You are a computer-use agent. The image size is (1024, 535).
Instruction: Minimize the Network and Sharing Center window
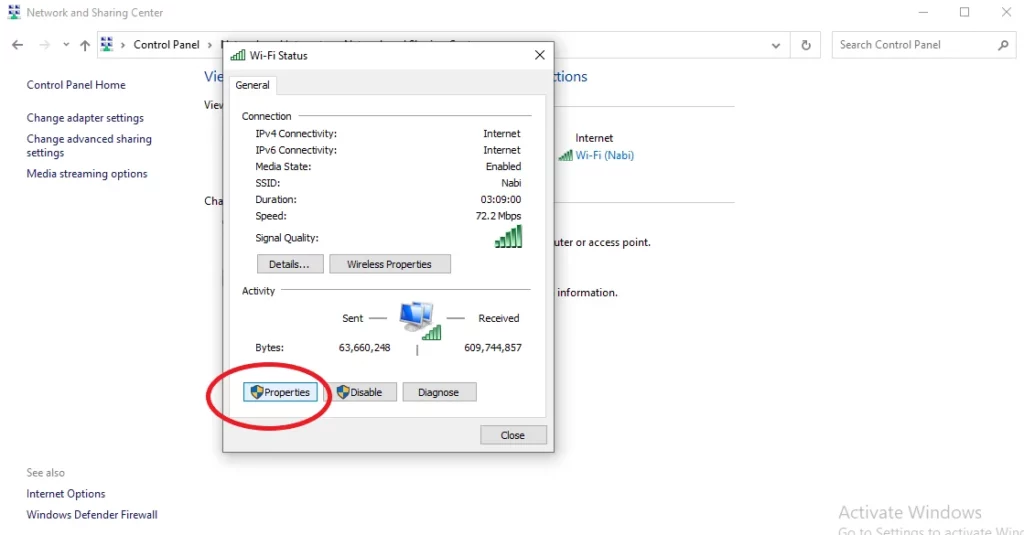click(923, 12)
